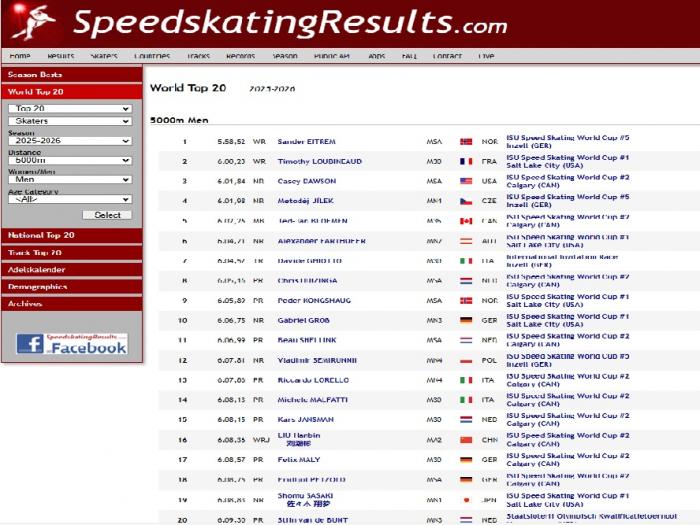Click Germany flag in Felix Maly row
The height and width of the screenshot is (525, 700).
click(x=466, y=460)
